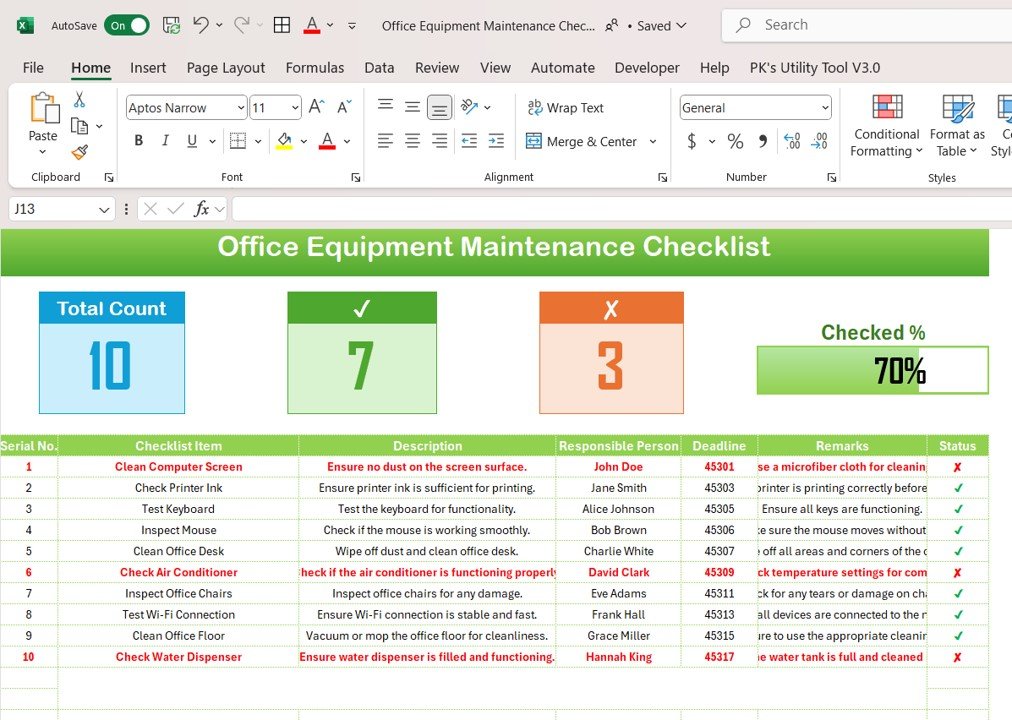Click the Cut scissors icon

tap(79, 99)
